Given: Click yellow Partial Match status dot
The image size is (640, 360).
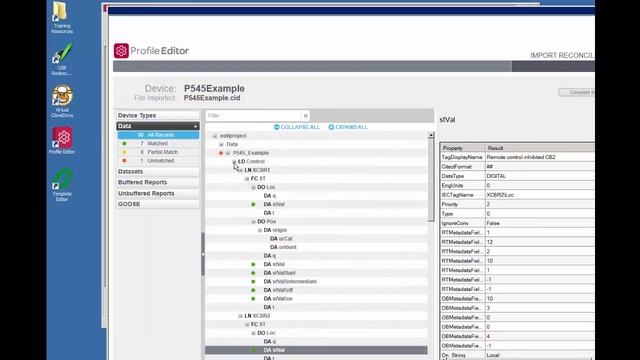Looking at the screenshot, I should pos(124,152).
